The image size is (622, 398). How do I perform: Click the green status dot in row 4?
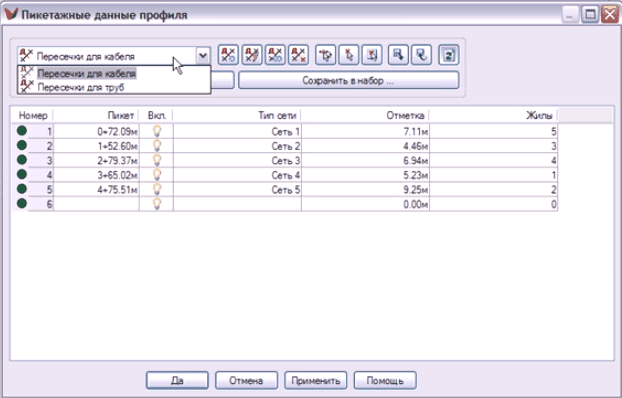click(22, 174)
